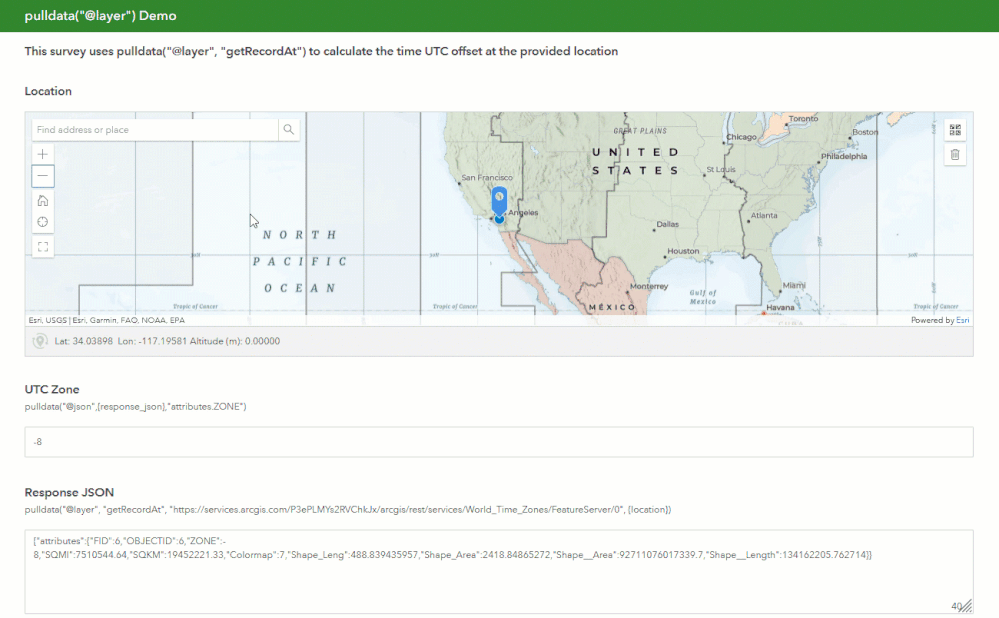Image resolution: width=999 pixels, height=618 pixels.
Task: Click the Altitude (m): 0.00000 text
Action: (x=235, y=341)
